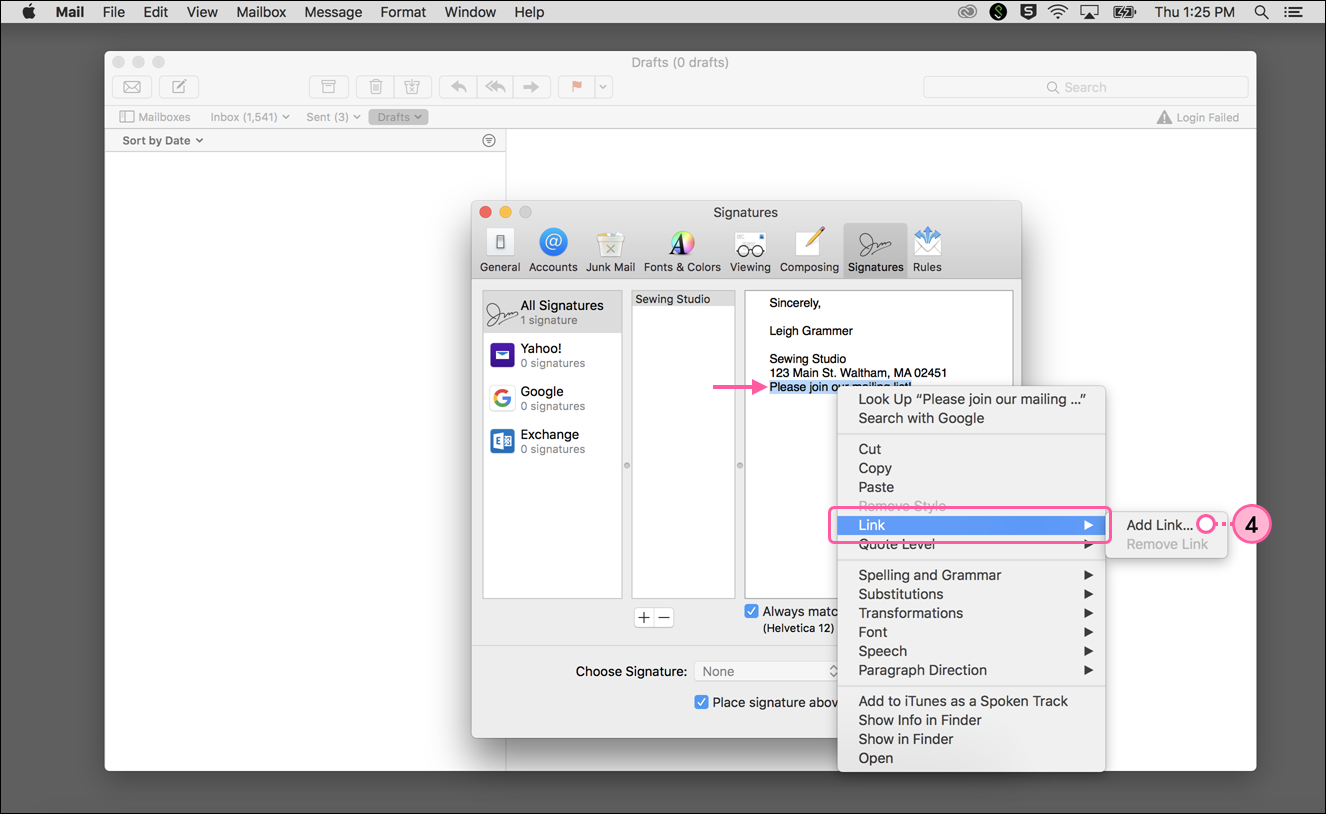
Task: Open Composing preferences pane
Action: pyautogui.click(x=809, y=250)
